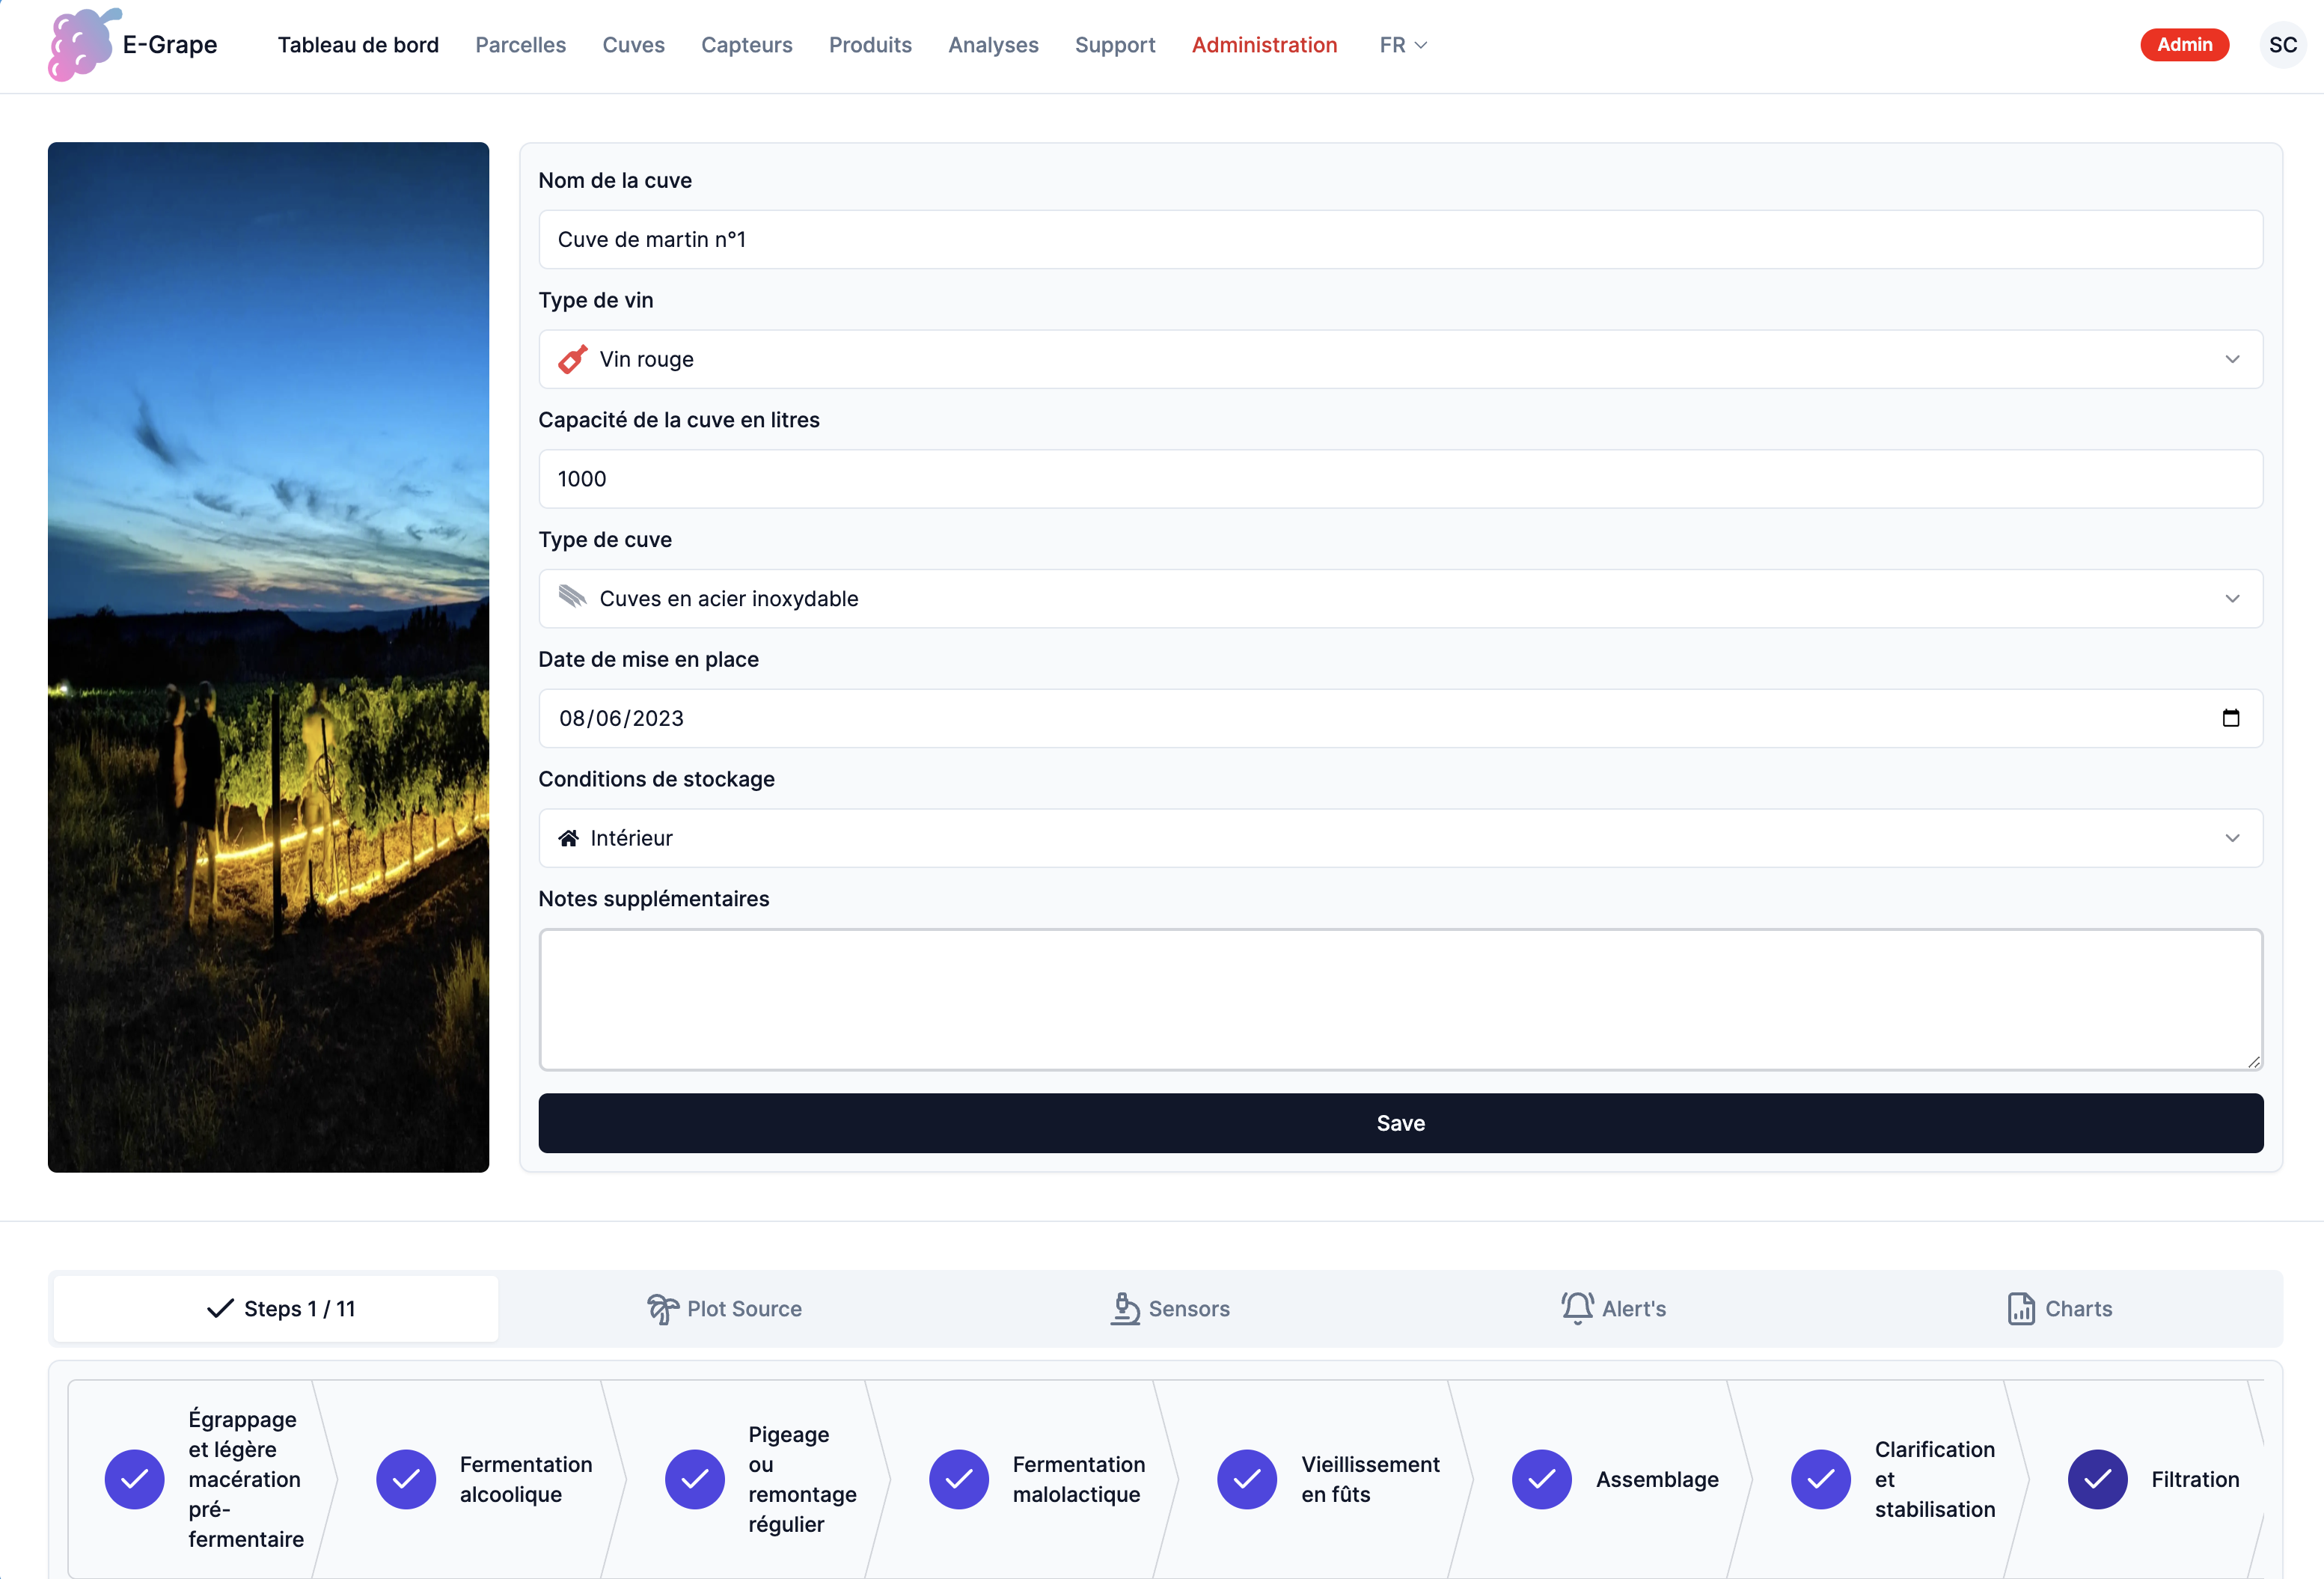Open the Produits menu item
This screenshot has height=1579, width=2324.
click(870, 45)
